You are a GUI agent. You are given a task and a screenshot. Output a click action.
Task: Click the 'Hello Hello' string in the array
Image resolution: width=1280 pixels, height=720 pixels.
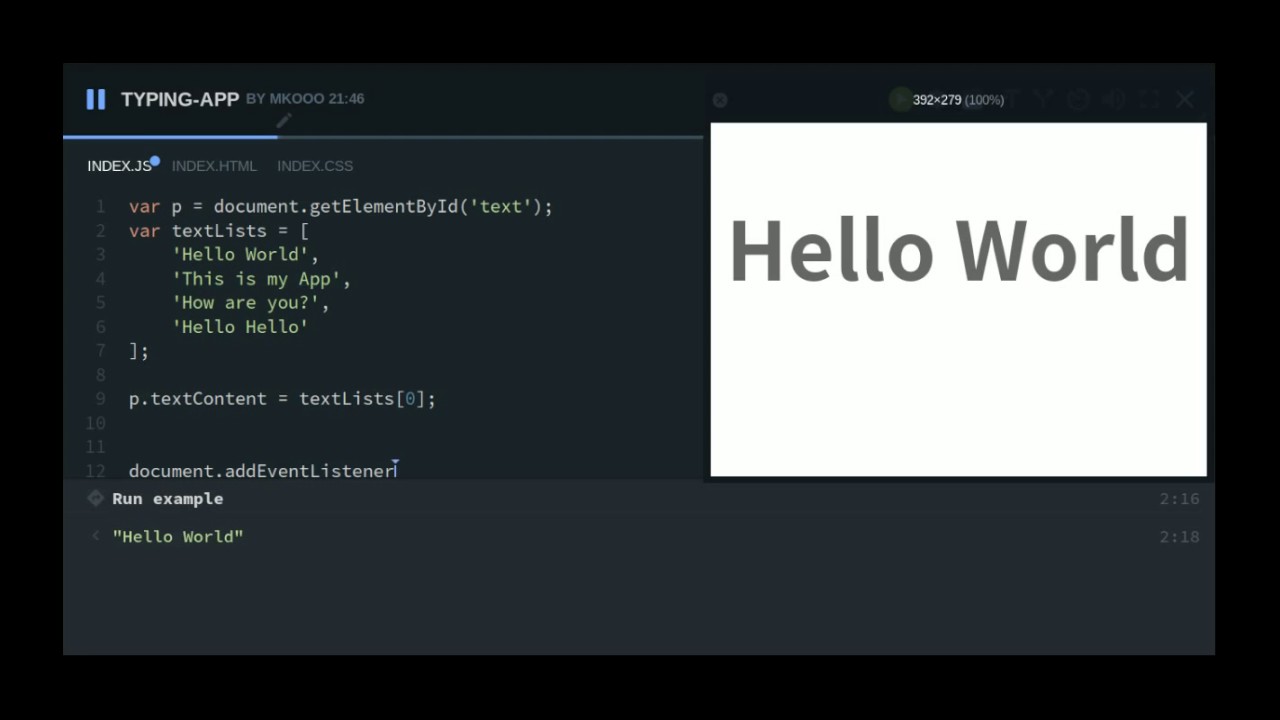pyautogui.click(x=240, y=327)
